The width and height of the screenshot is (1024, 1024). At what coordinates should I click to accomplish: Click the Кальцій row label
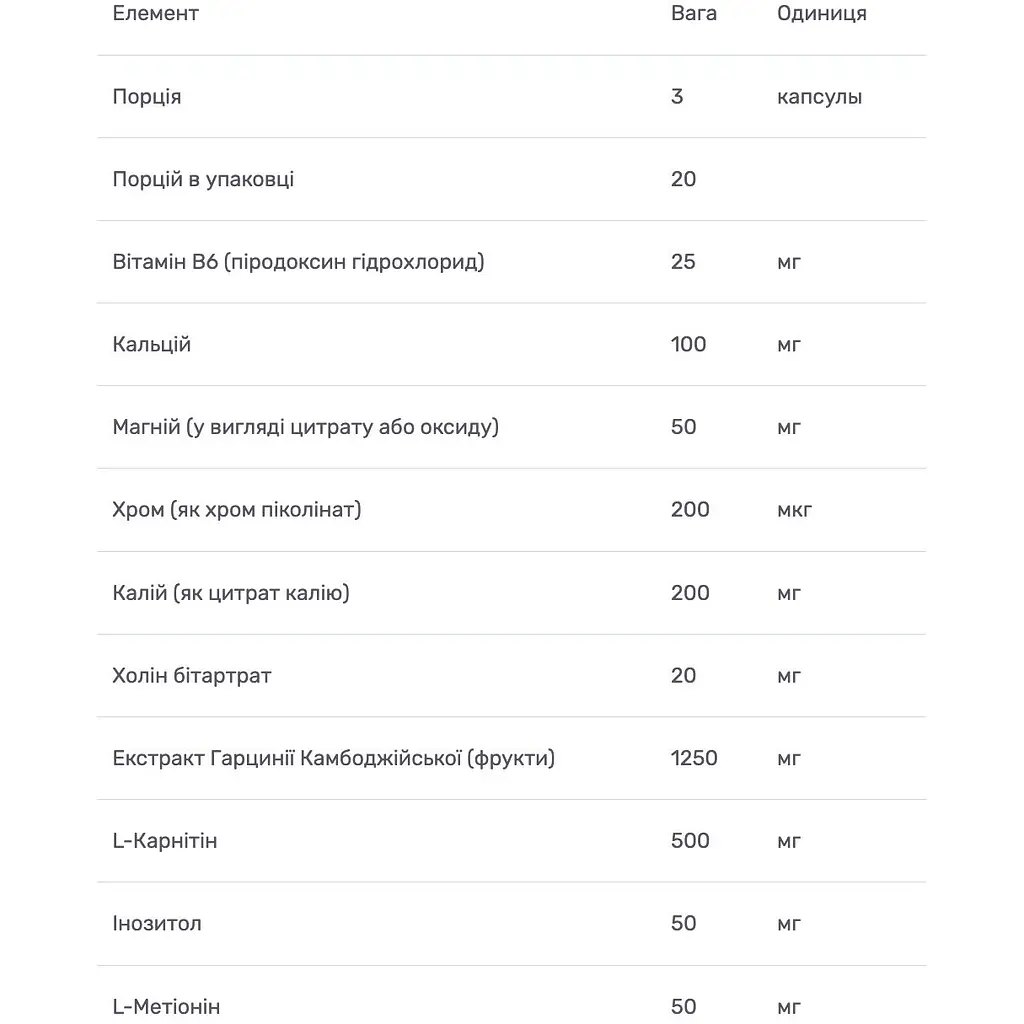[152, 345]
